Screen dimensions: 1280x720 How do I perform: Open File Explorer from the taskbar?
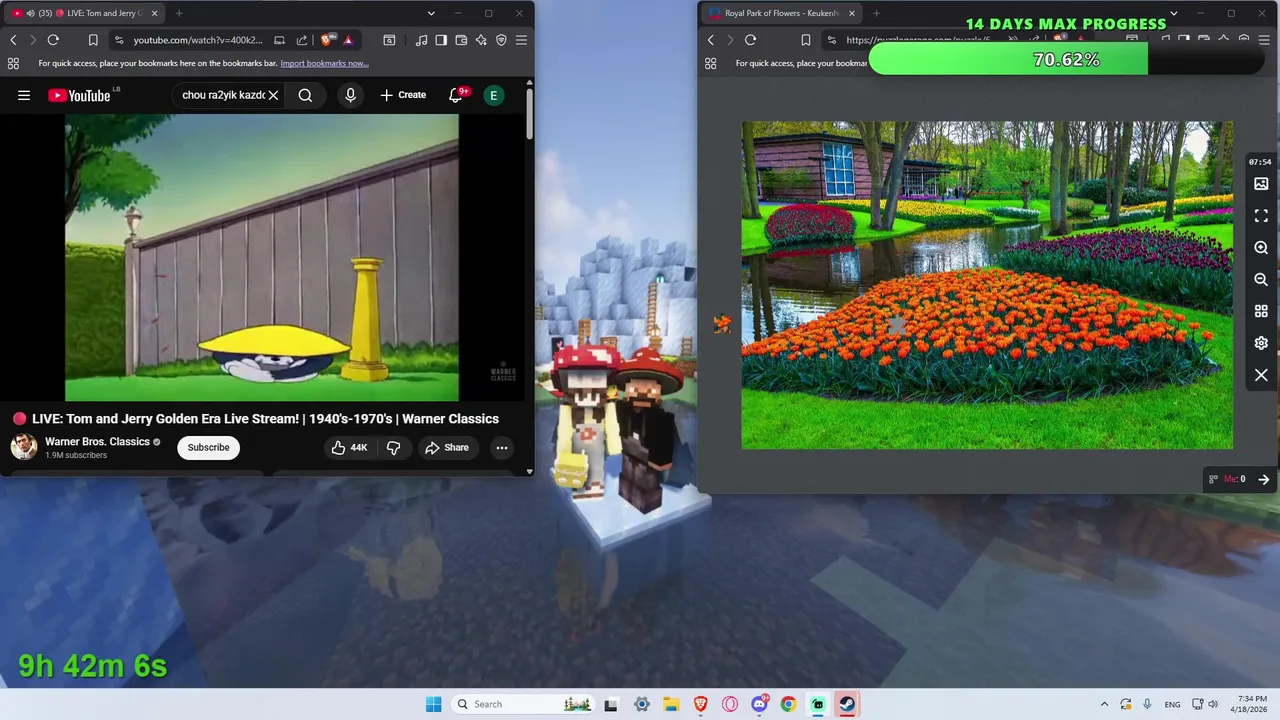coord(671,704)
